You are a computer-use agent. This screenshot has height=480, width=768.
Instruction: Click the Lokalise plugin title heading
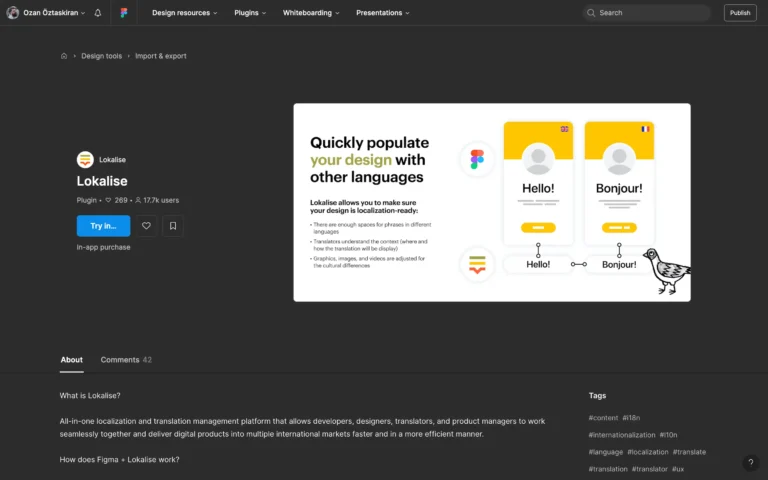click(x=102, y=181)
